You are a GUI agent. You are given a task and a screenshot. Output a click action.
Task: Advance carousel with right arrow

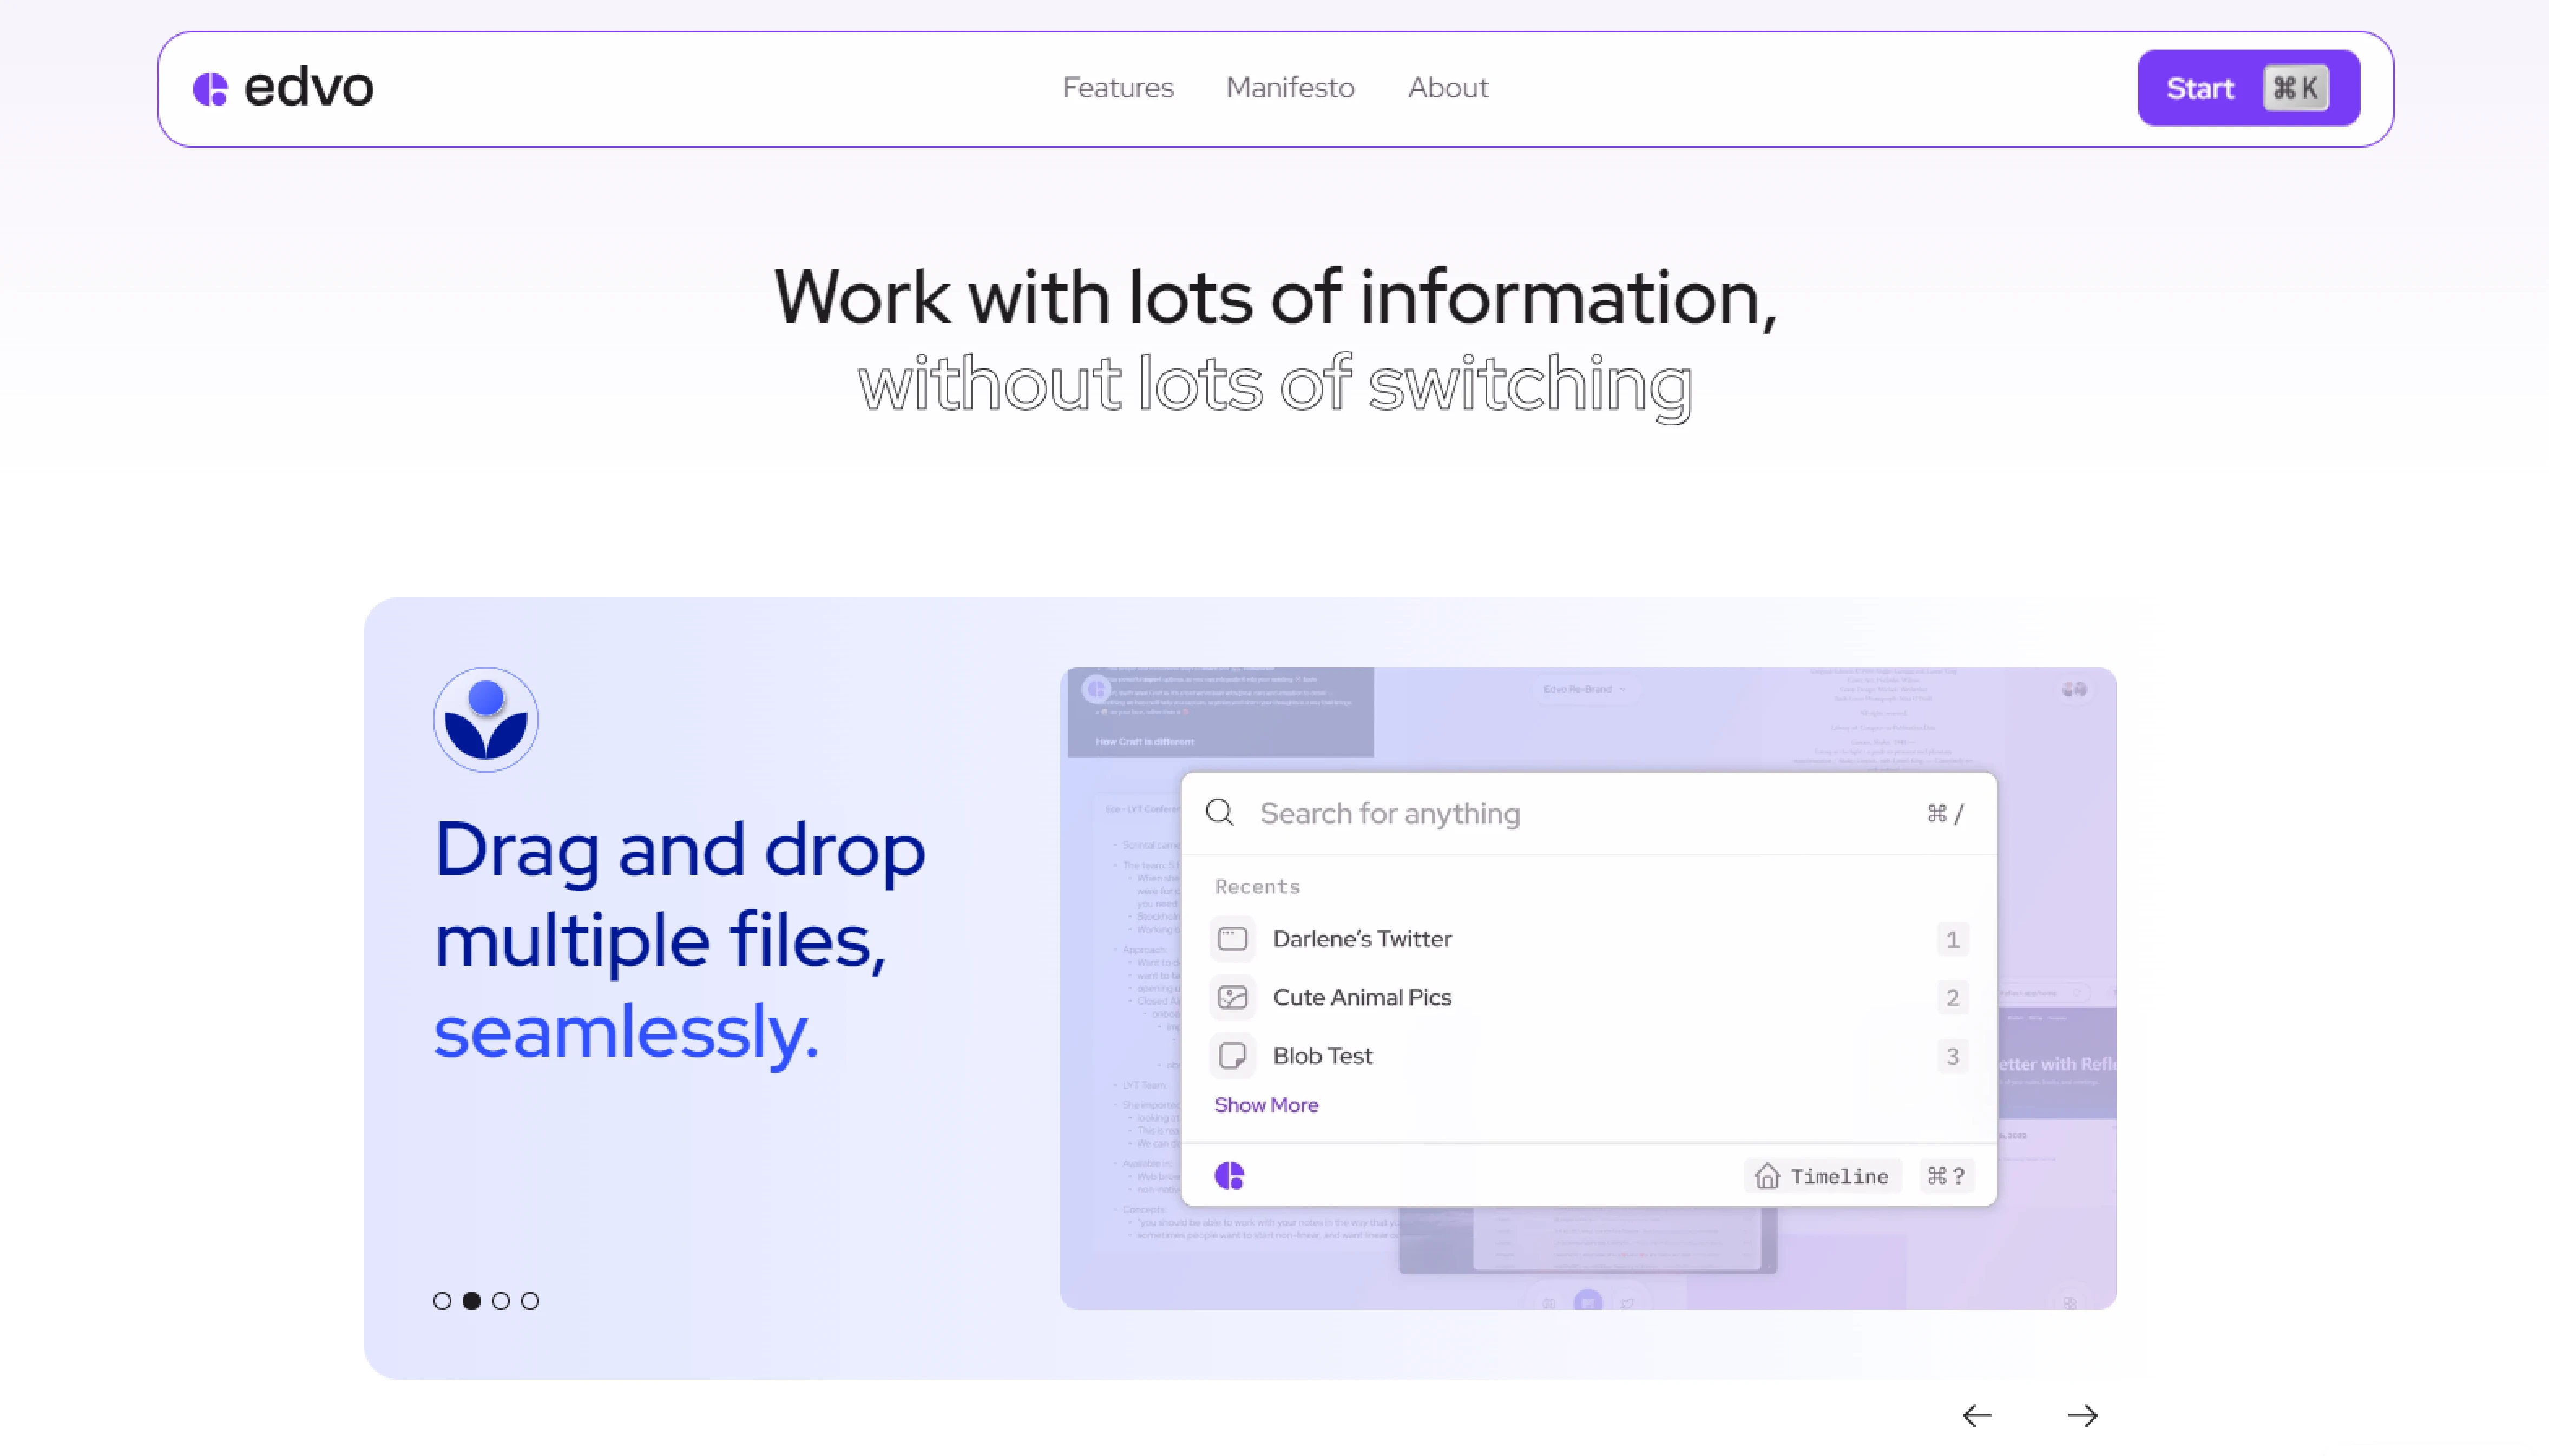pyautogui.click(x=2082, y=1415)
